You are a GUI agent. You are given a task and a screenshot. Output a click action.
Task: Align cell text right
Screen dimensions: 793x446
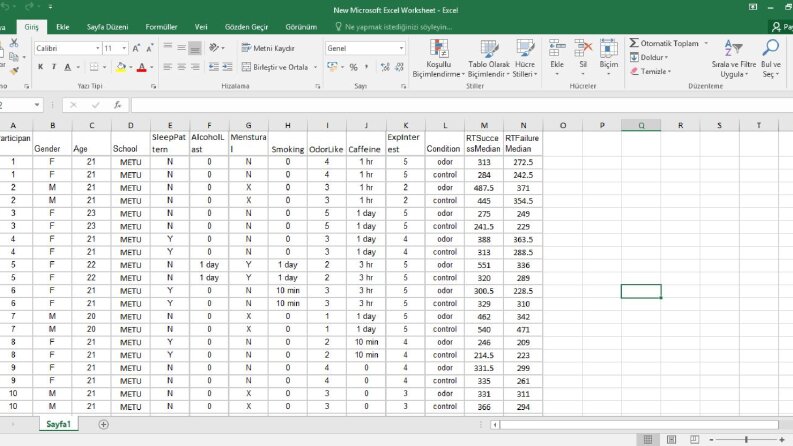pos(195,67)
